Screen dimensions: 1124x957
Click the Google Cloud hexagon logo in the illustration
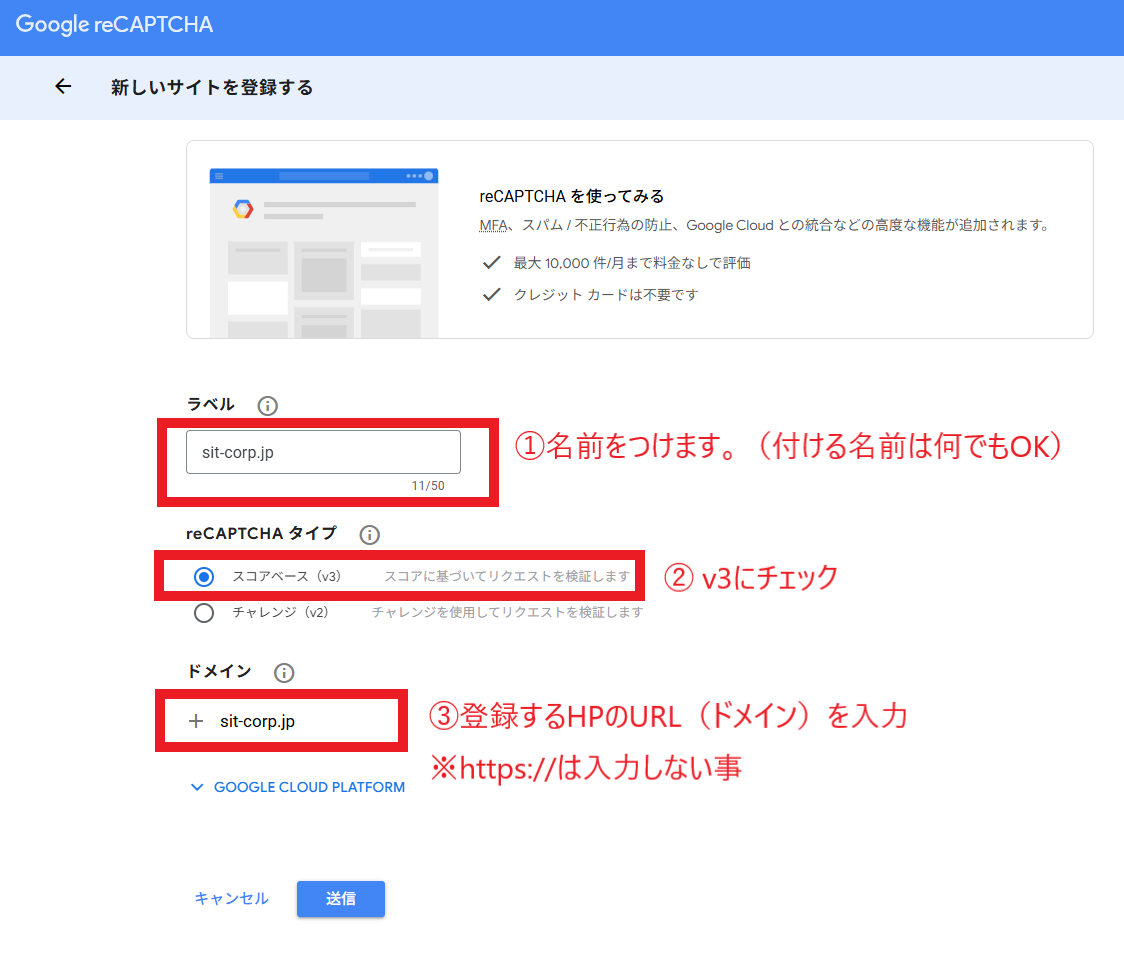243,209
